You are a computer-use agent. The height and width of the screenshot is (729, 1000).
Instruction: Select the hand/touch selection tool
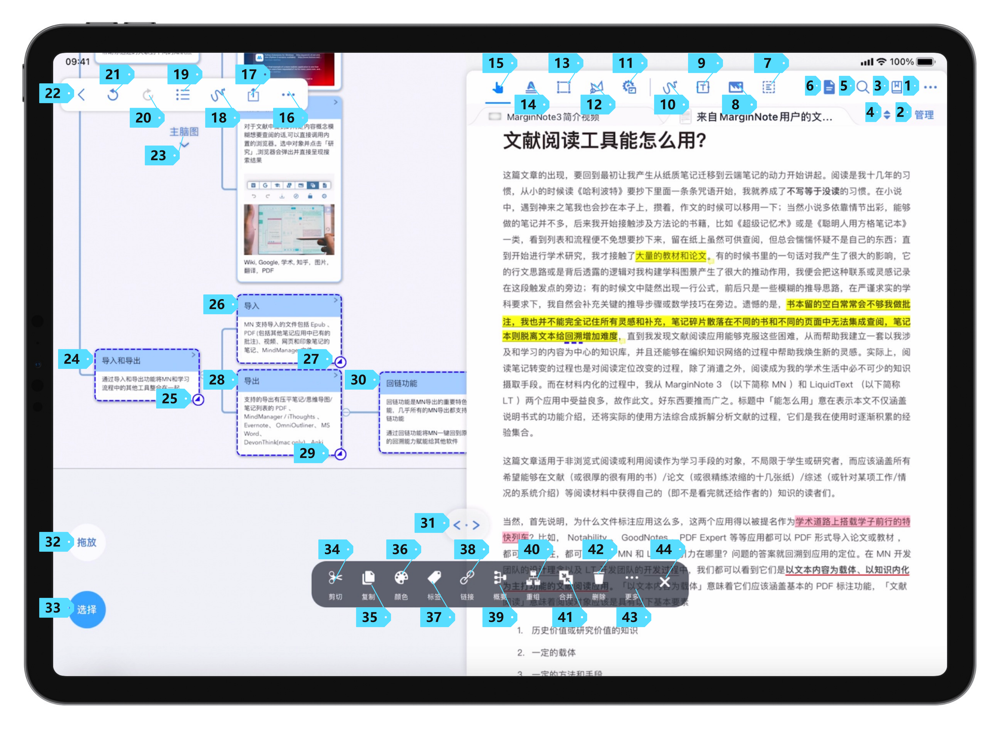(x=498, y=88)
